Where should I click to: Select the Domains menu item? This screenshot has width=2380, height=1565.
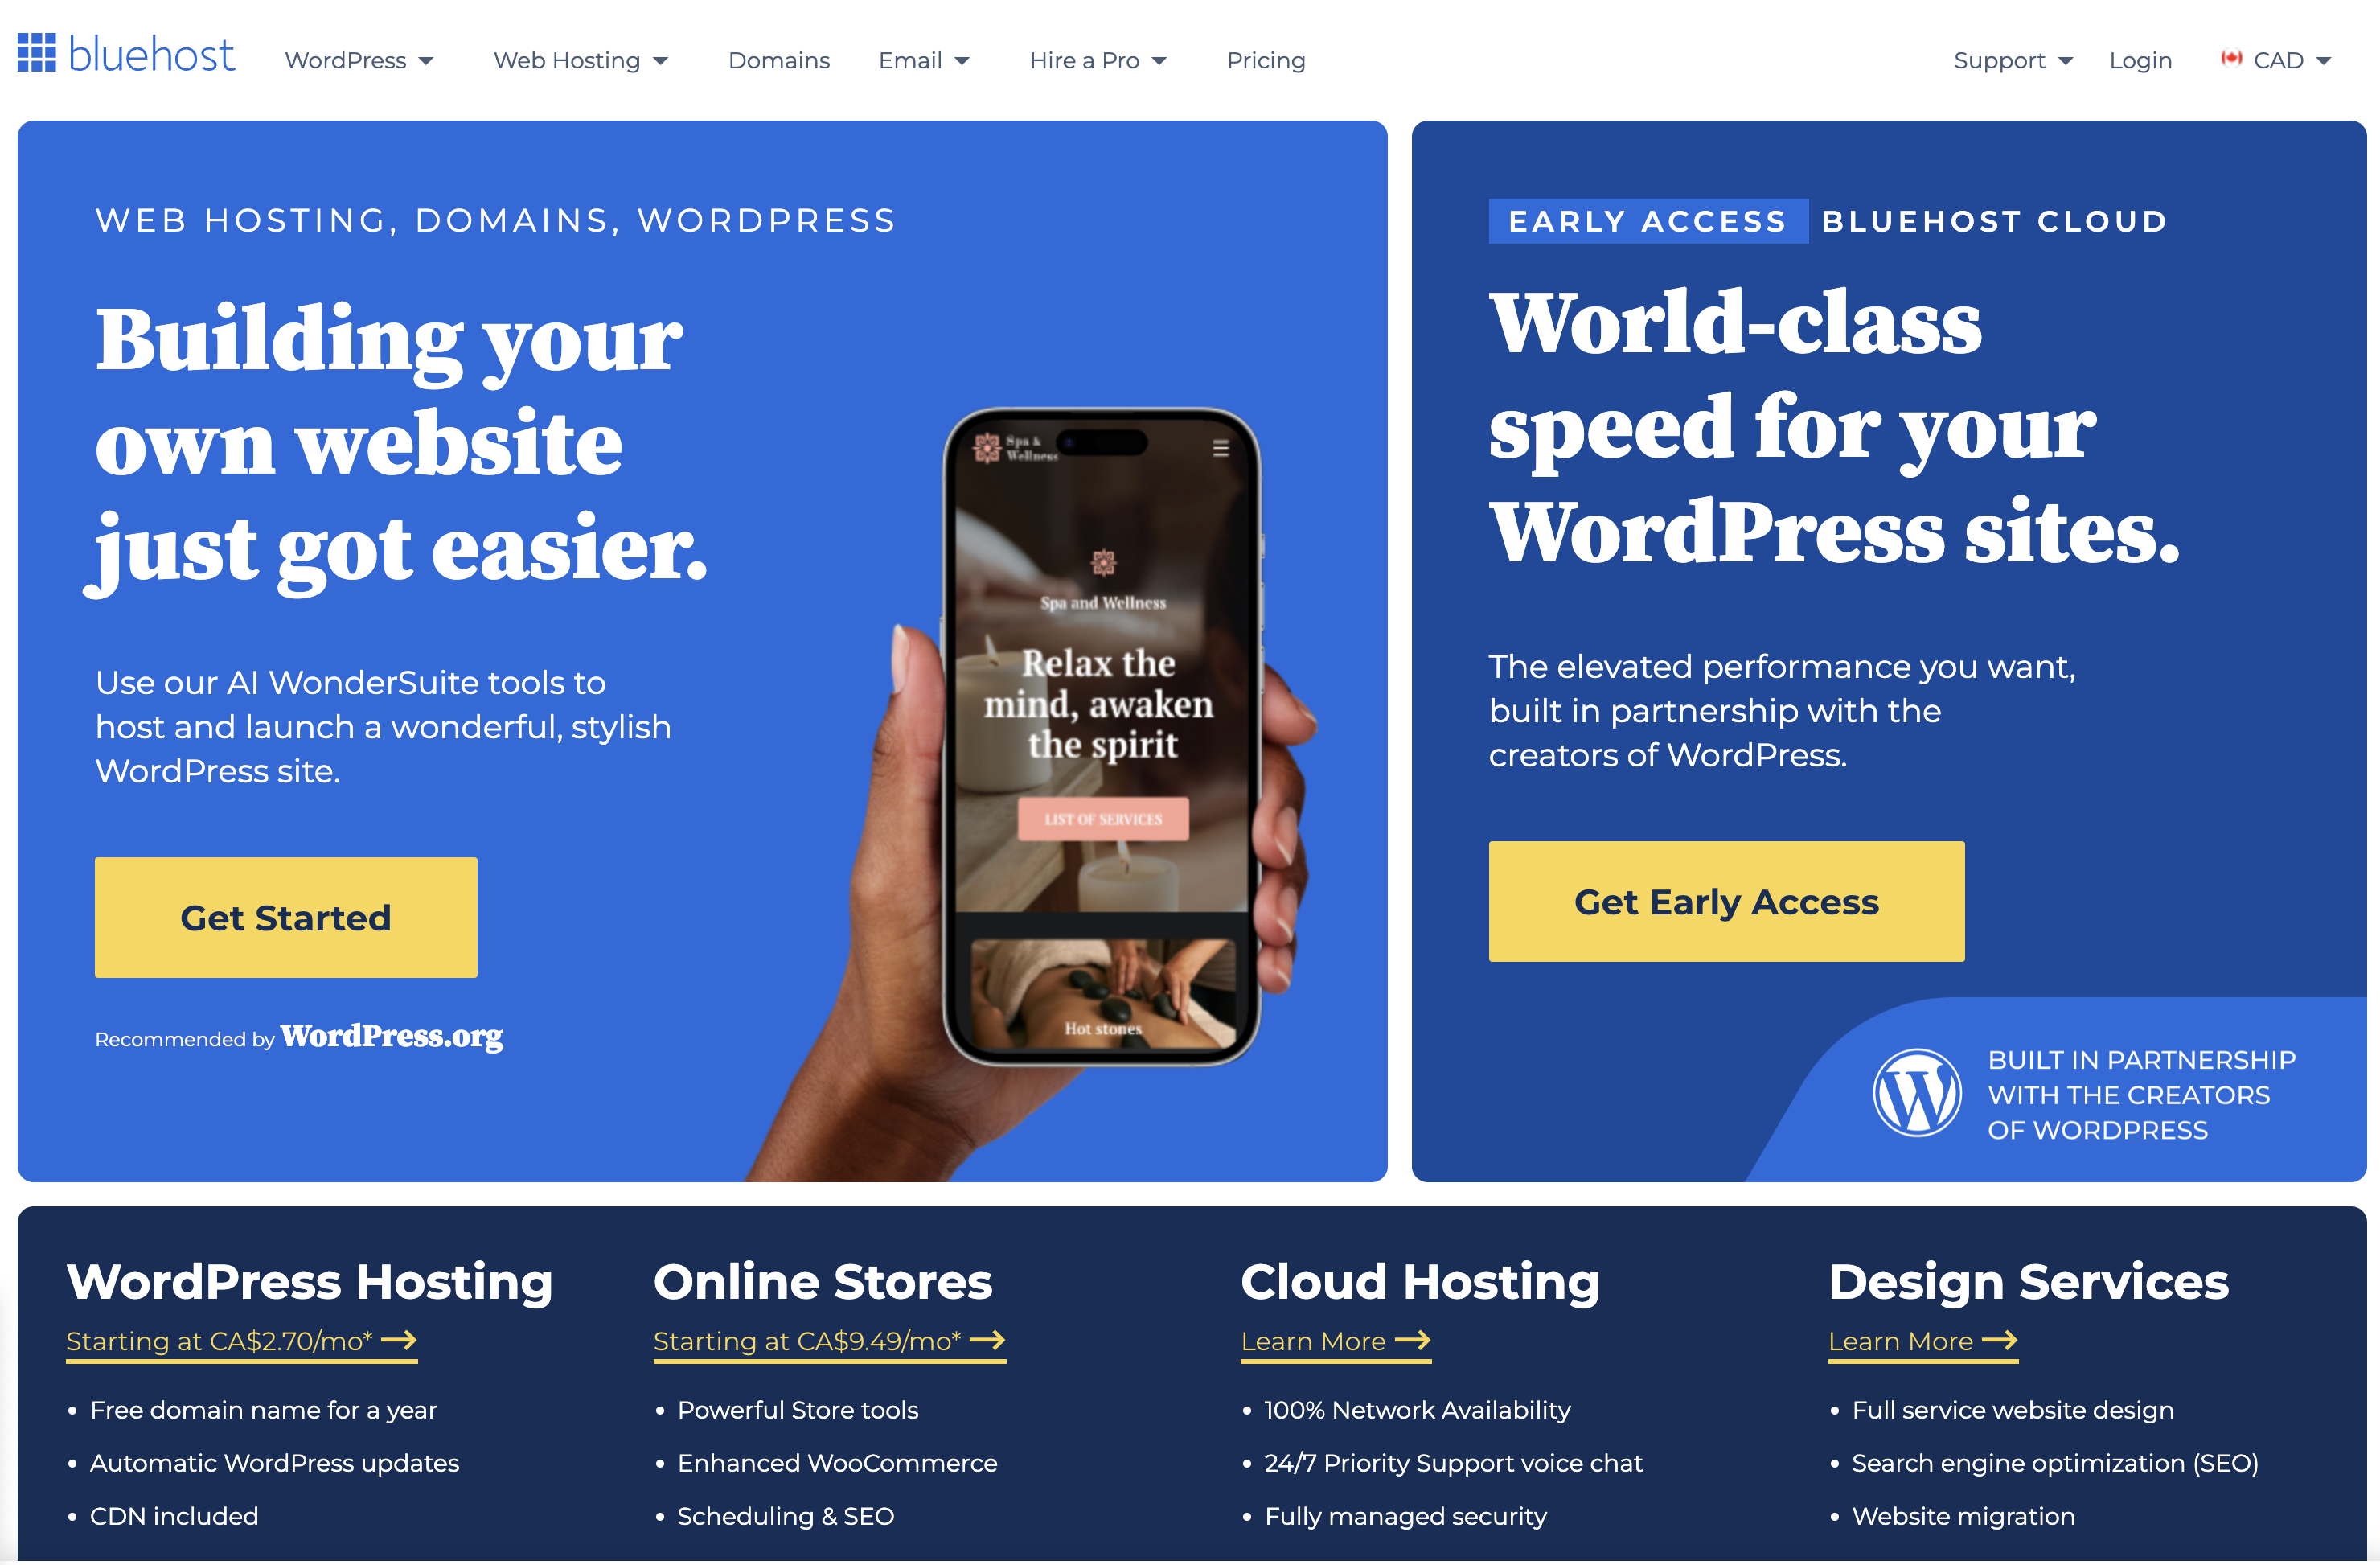pos(777,60)
